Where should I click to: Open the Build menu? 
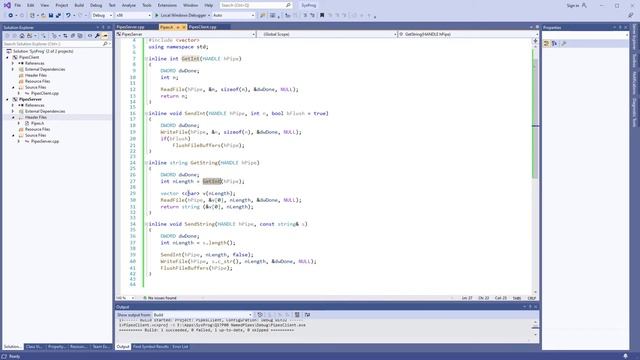pyautogui.click(x=79, y=5)
